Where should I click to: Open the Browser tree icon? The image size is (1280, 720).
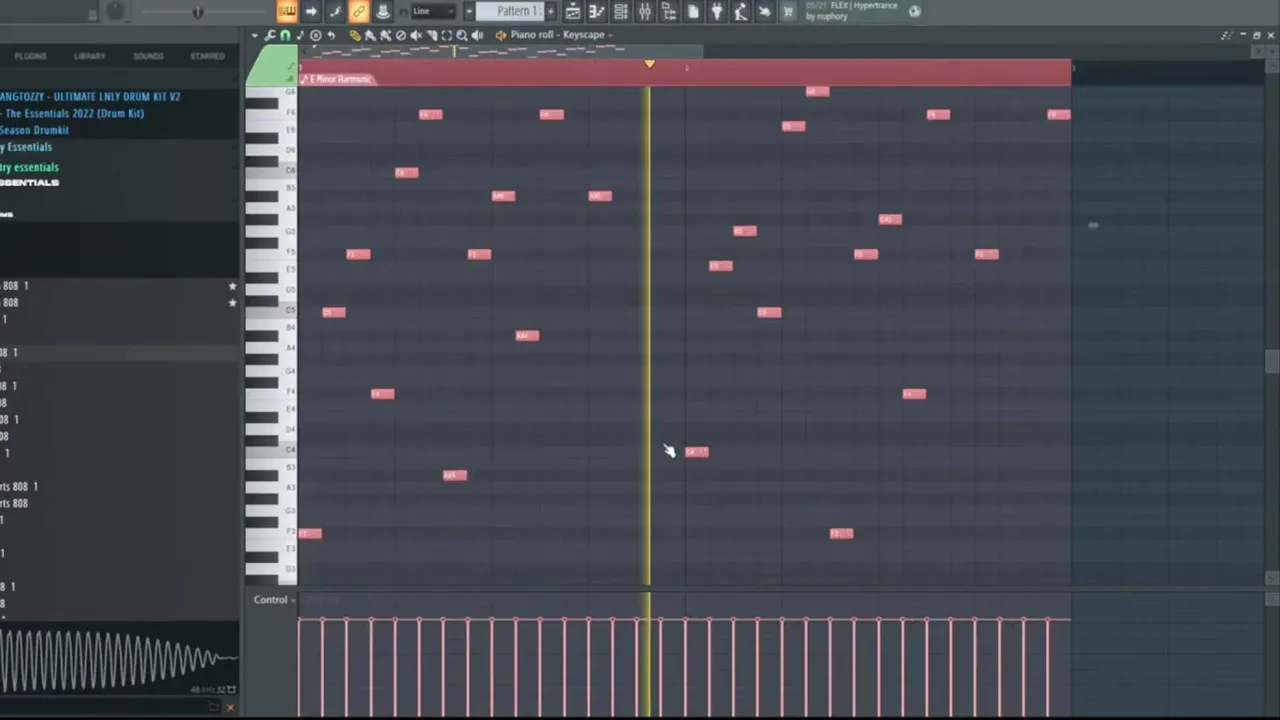coord(669,11)
